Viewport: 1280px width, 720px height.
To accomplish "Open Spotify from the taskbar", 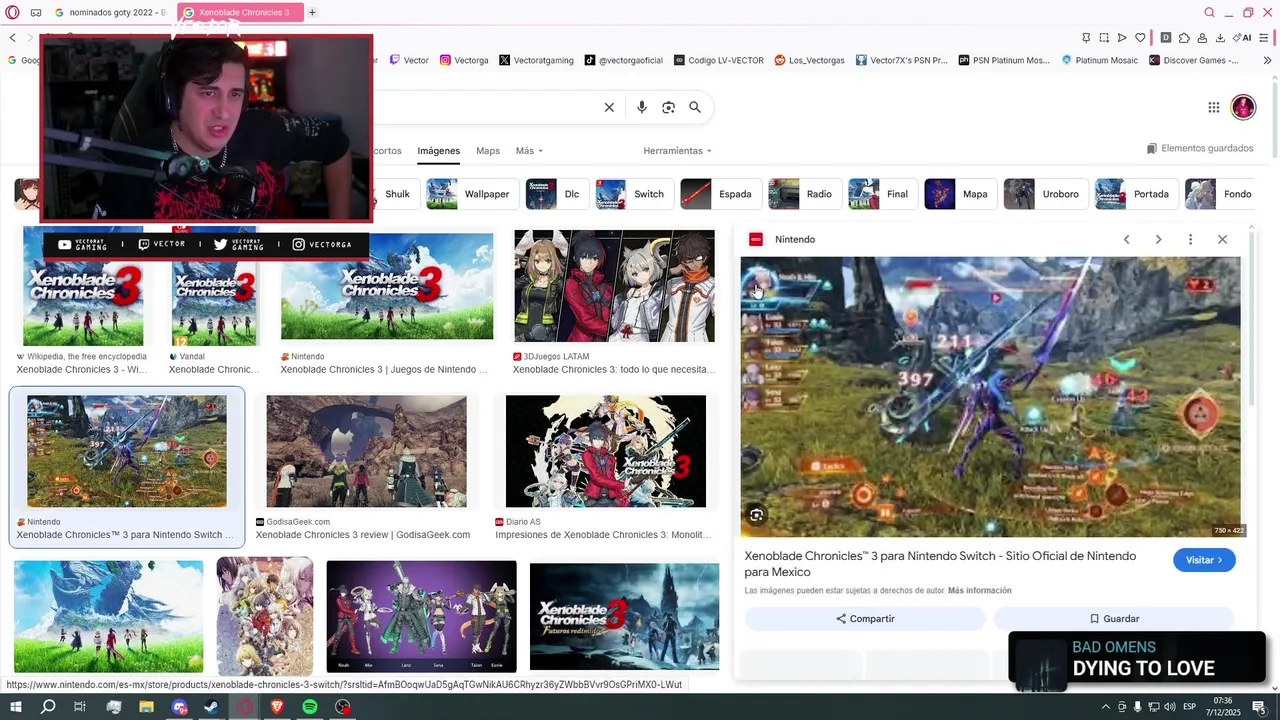I will pos(310,707).
